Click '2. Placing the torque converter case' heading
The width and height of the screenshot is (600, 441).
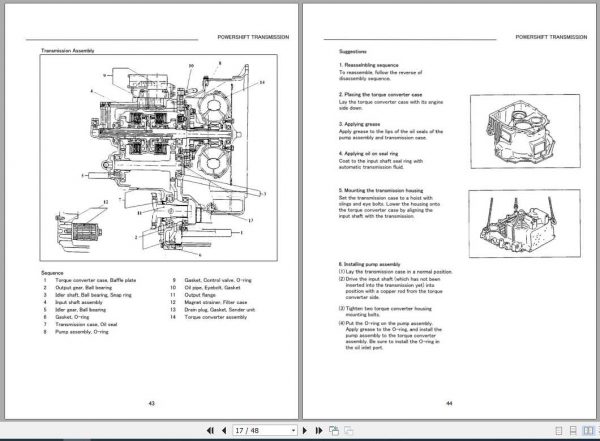click(380, 94)
